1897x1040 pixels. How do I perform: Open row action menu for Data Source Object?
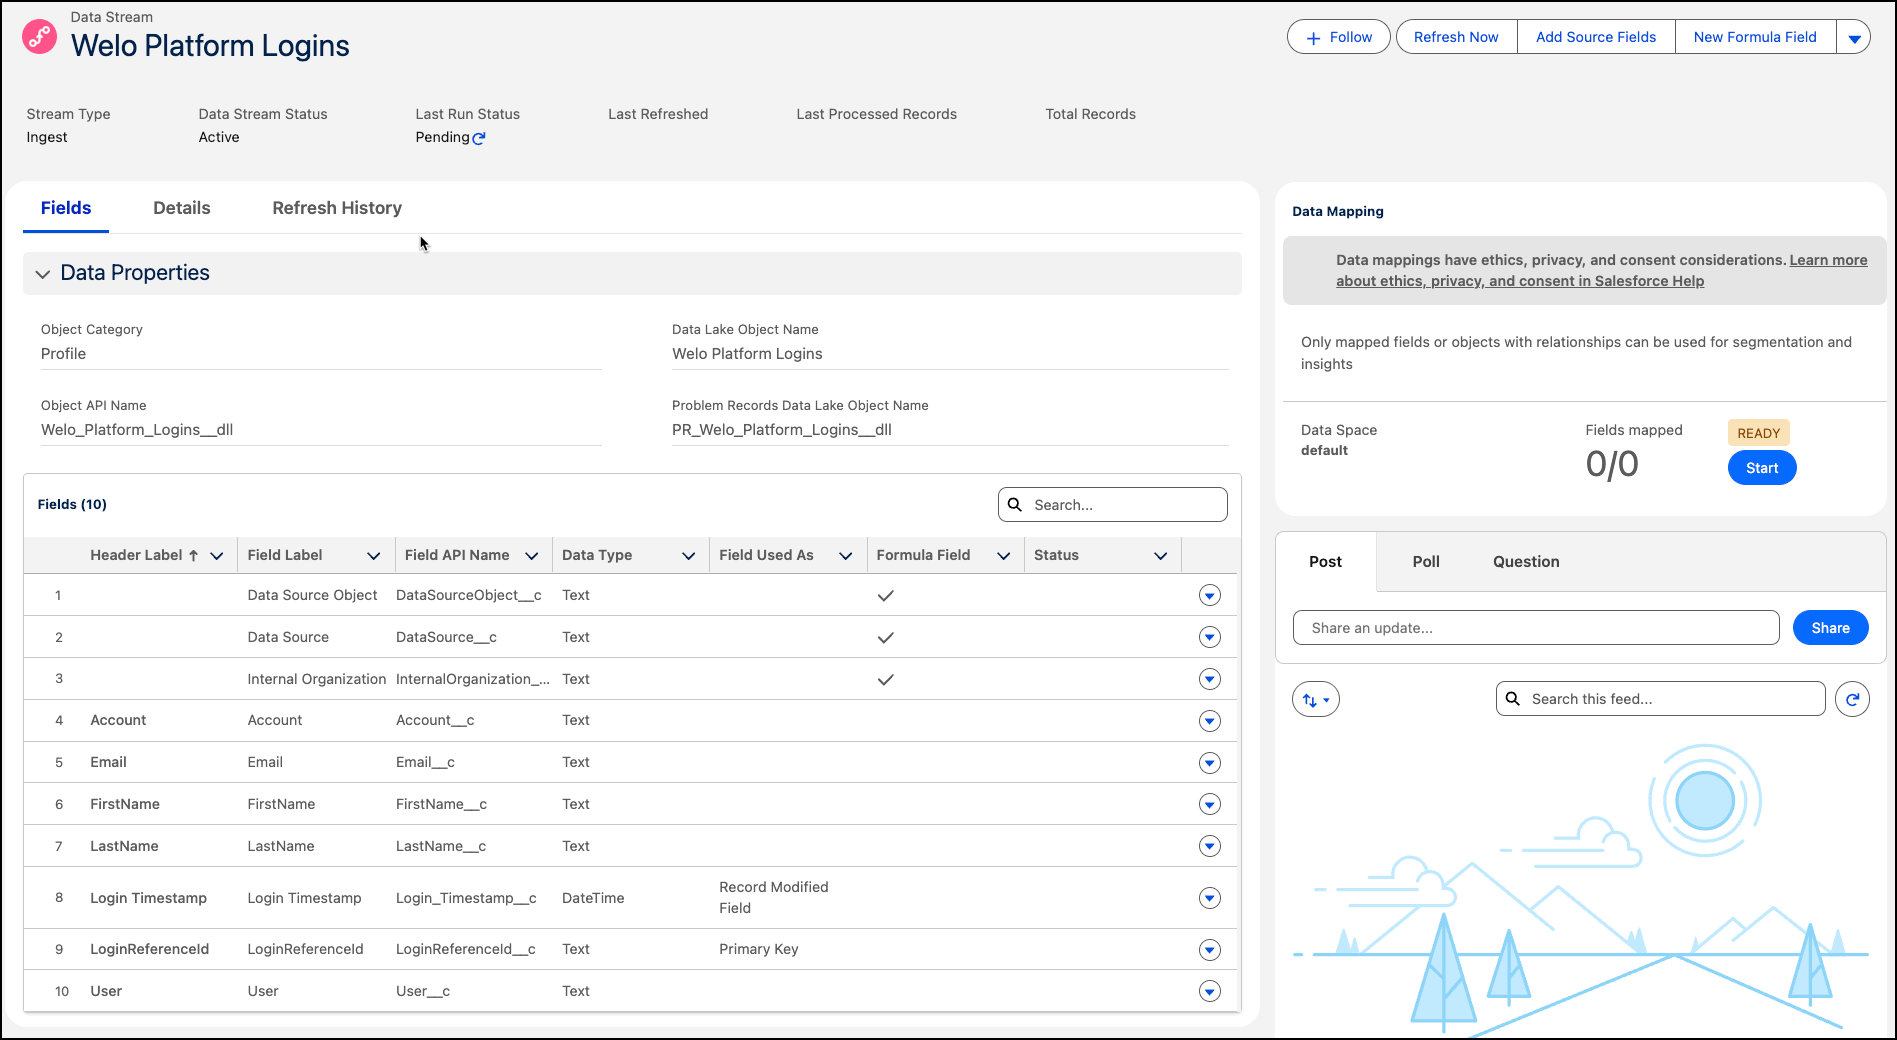click(1209, 596)
